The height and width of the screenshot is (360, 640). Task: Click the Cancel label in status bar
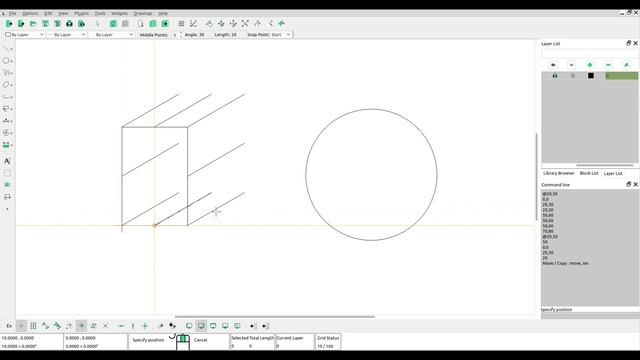(x=200, y=340)
